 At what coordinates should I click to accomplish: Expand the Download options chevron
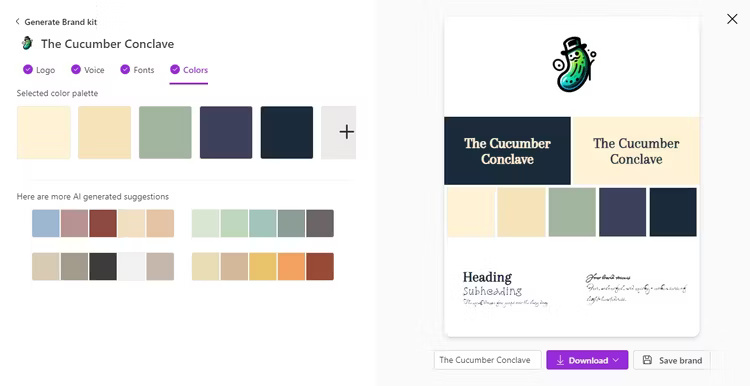click(616, 360)
